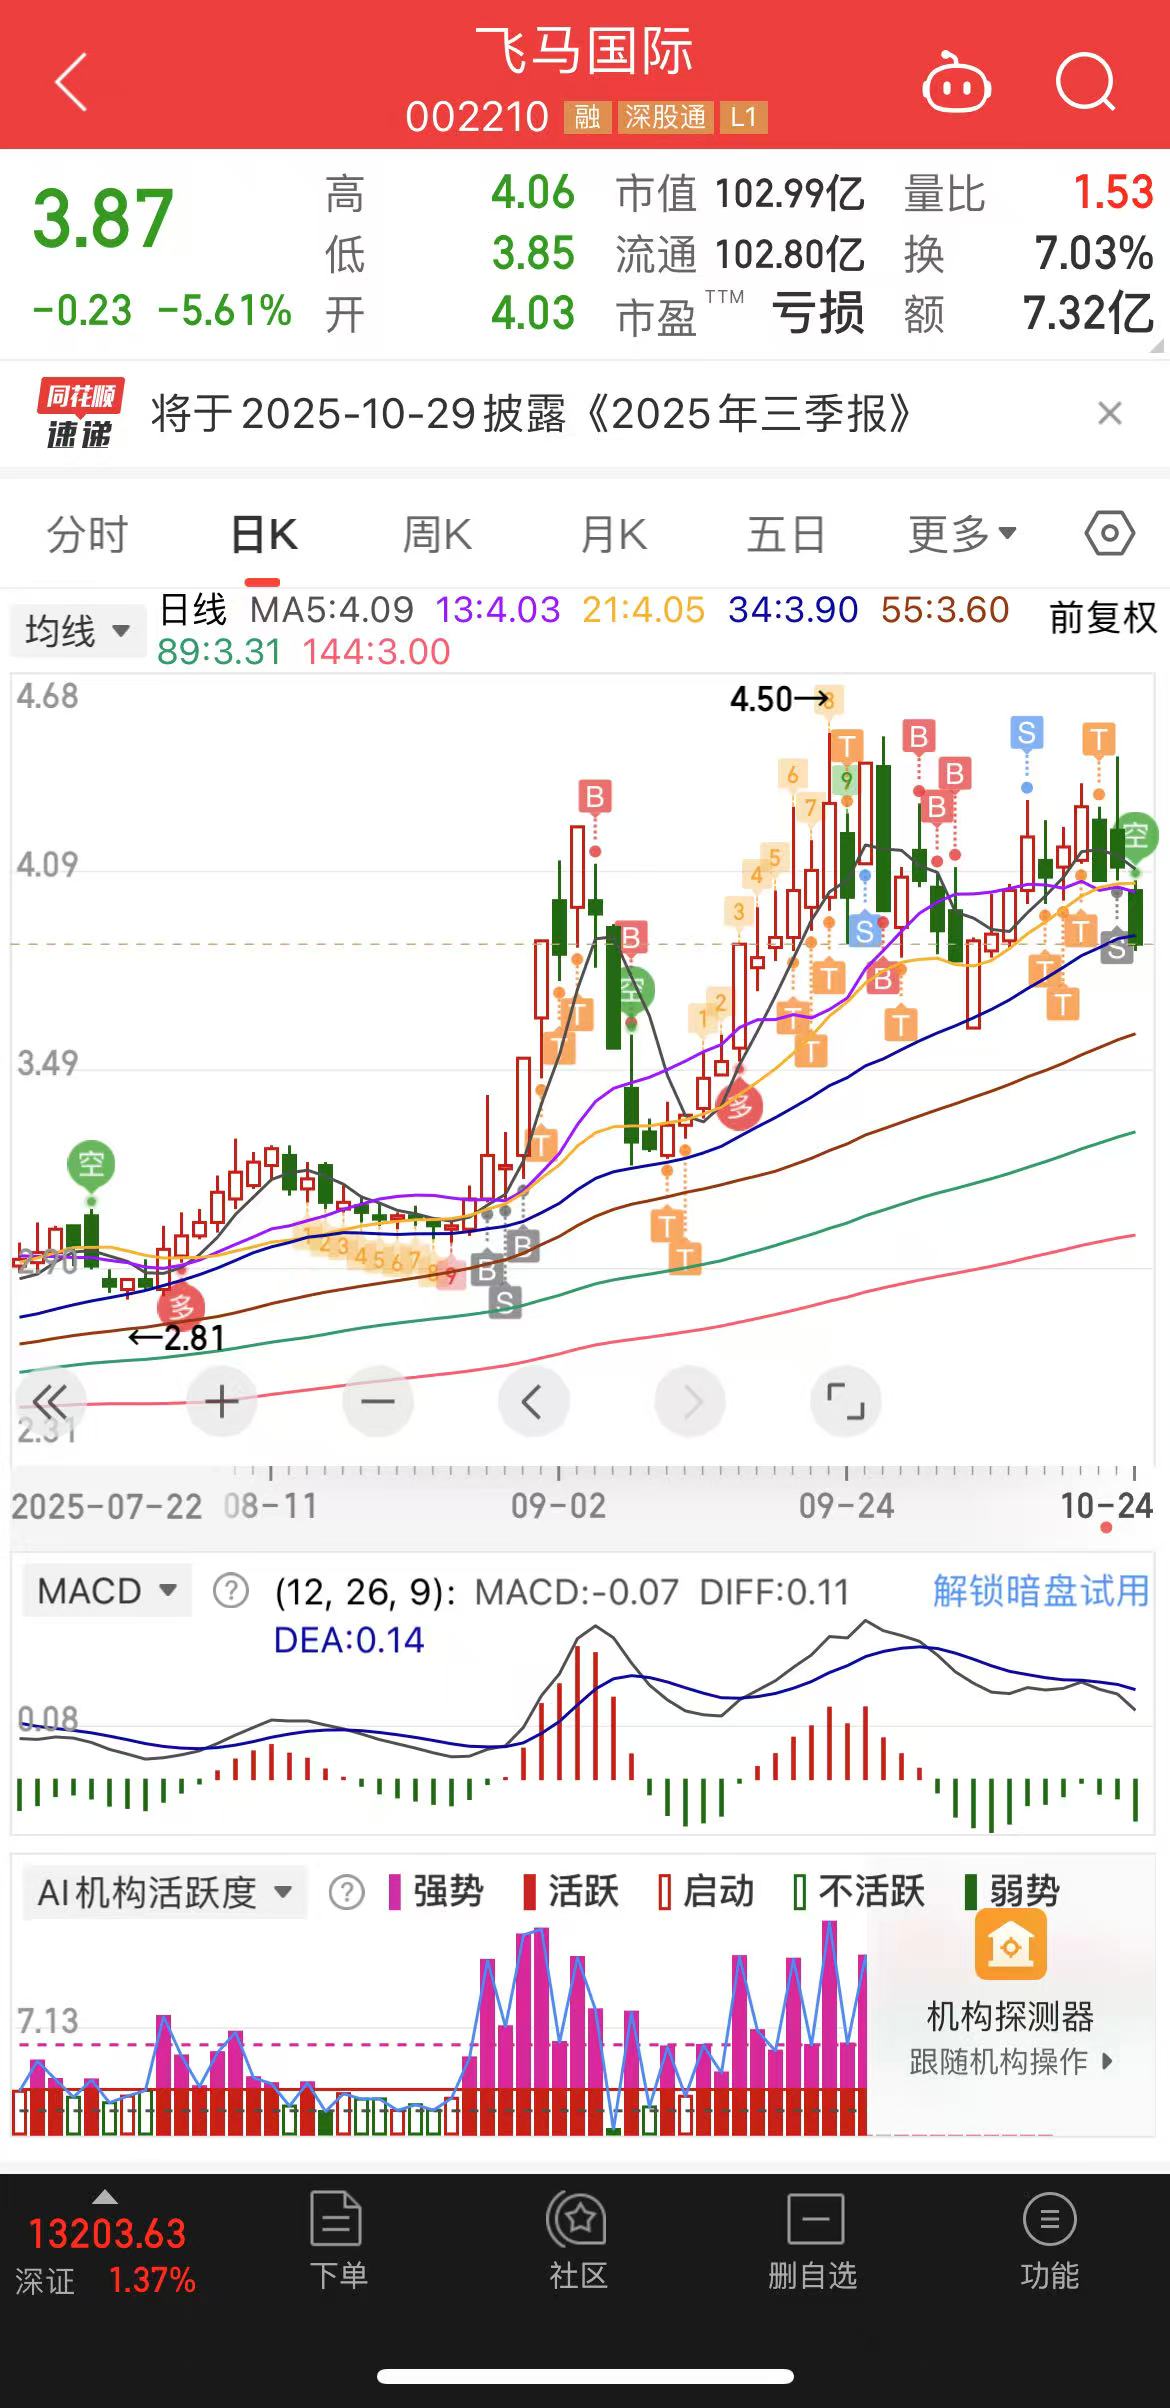The height and width of the screenshot is (2408, 1170).
Task: Open the AI robot assistant icon
Action: 956,84
